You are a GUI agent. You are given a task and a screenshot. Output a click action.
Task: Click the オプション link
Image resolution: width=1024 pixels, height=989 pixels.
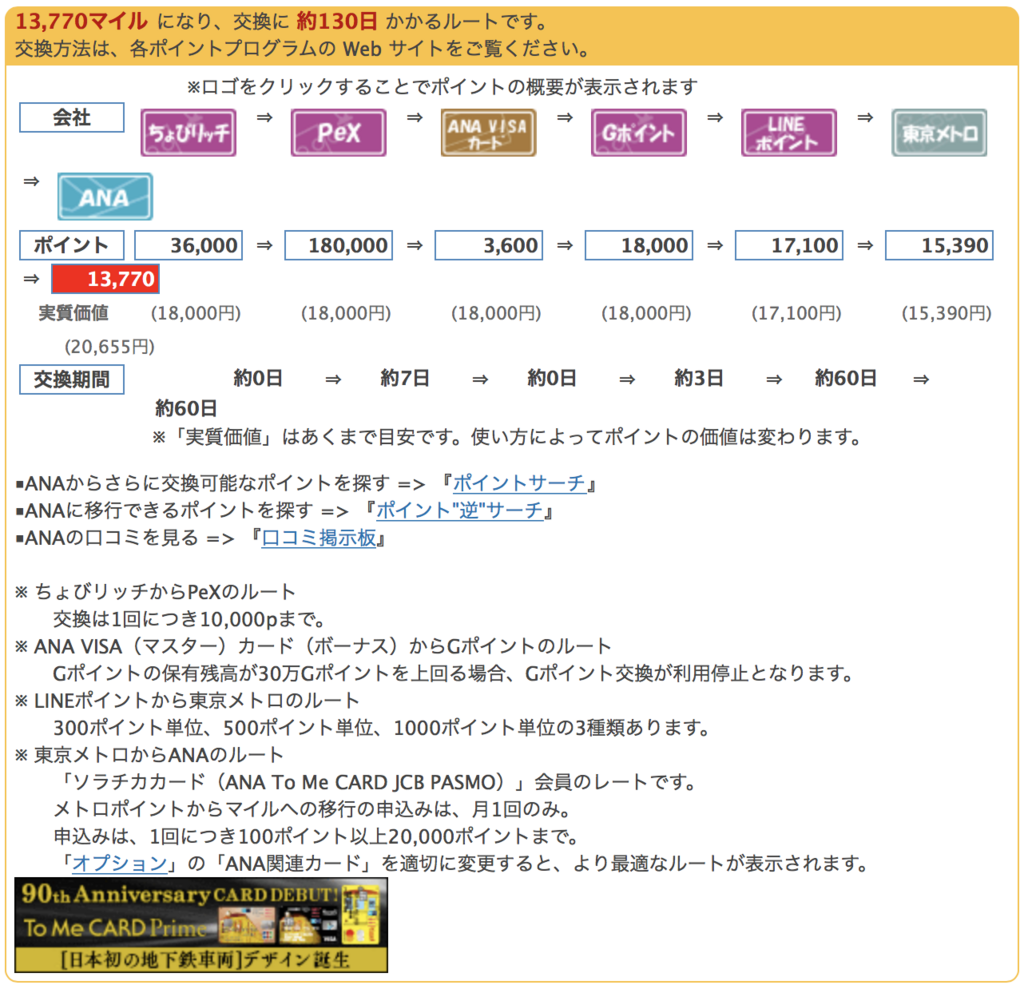[120, 863]
